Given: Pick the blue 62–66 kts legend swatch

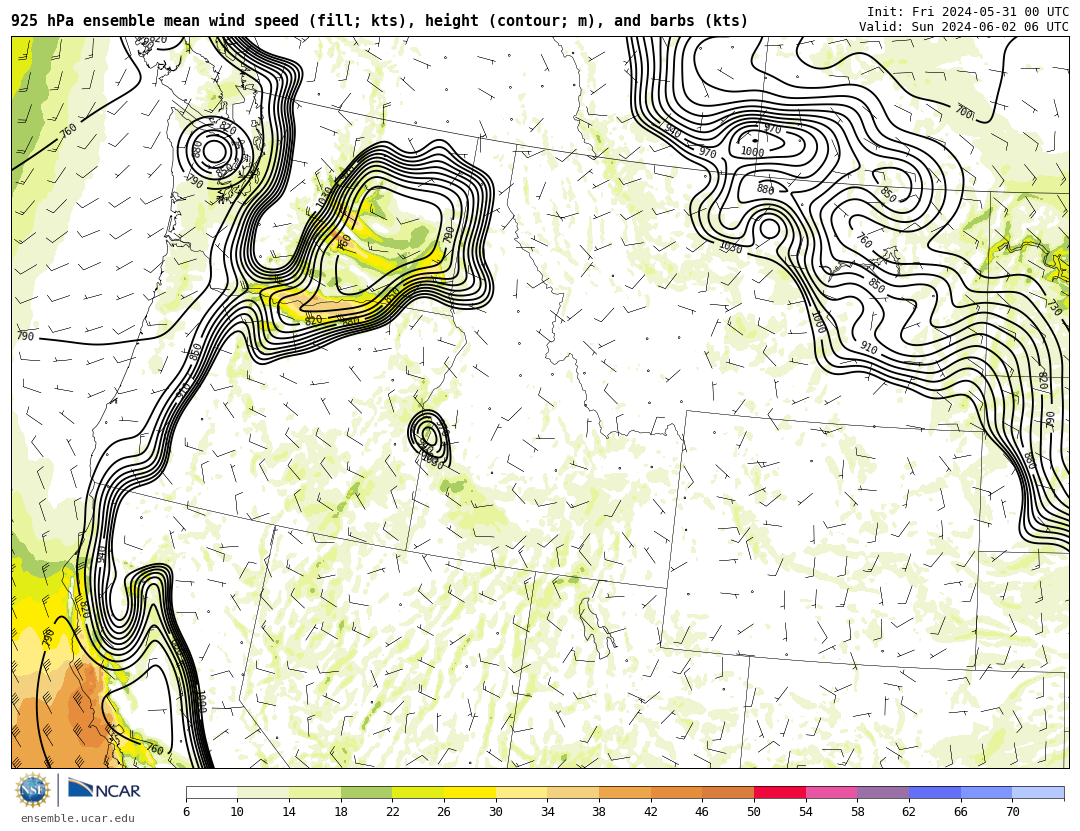Looking at the screenshot, I should (x=935, y=792).
